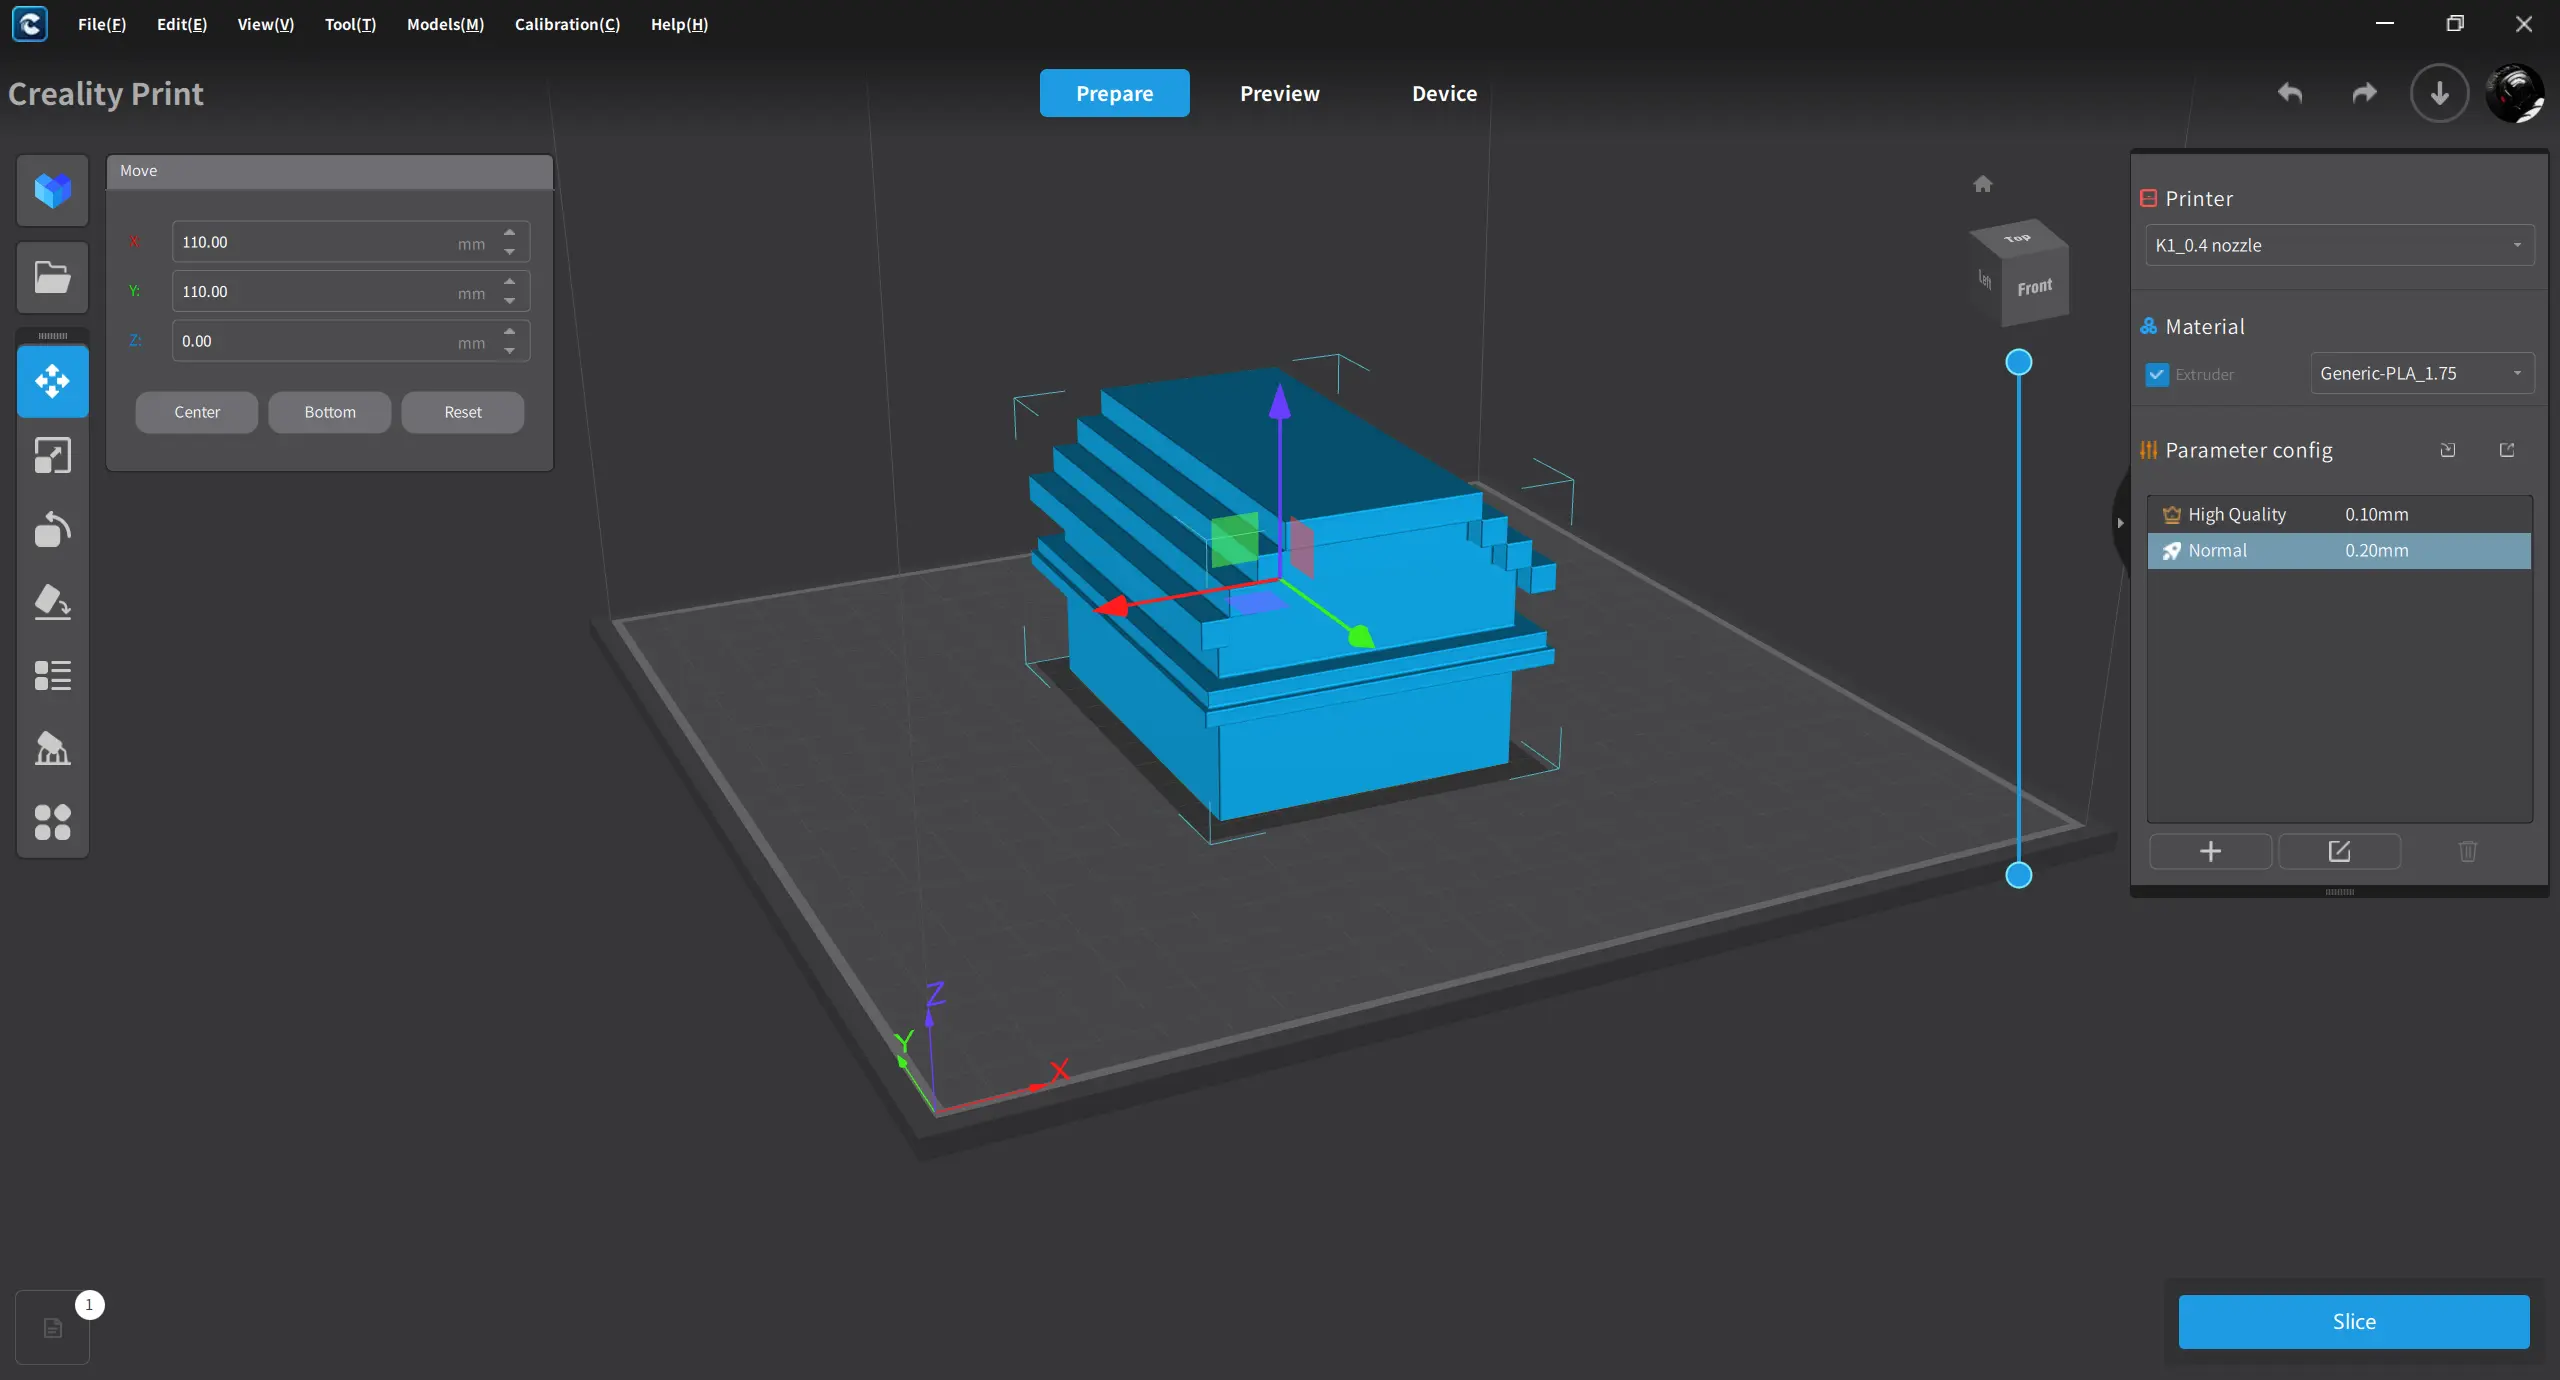Click the Top face of view cube
2560x1380 pixels.
click(x=2018, y=238)
